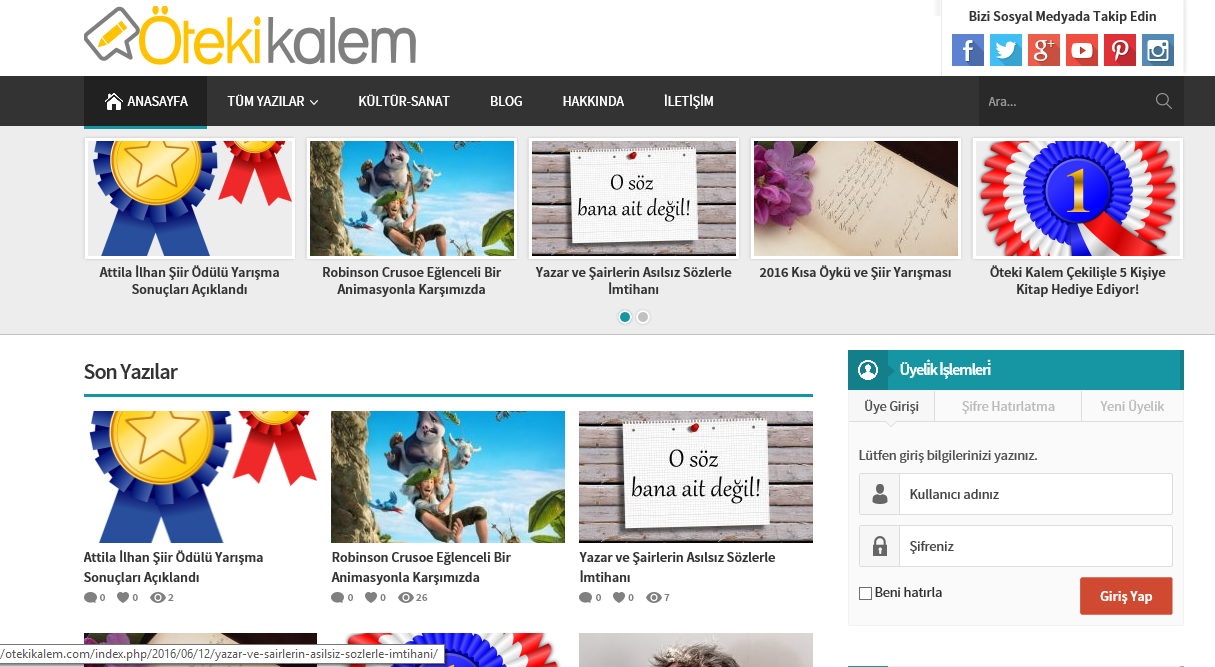The image size is (1215, 667).
Task: Open the Google Plus social icon
Action: click(1043, 50)
